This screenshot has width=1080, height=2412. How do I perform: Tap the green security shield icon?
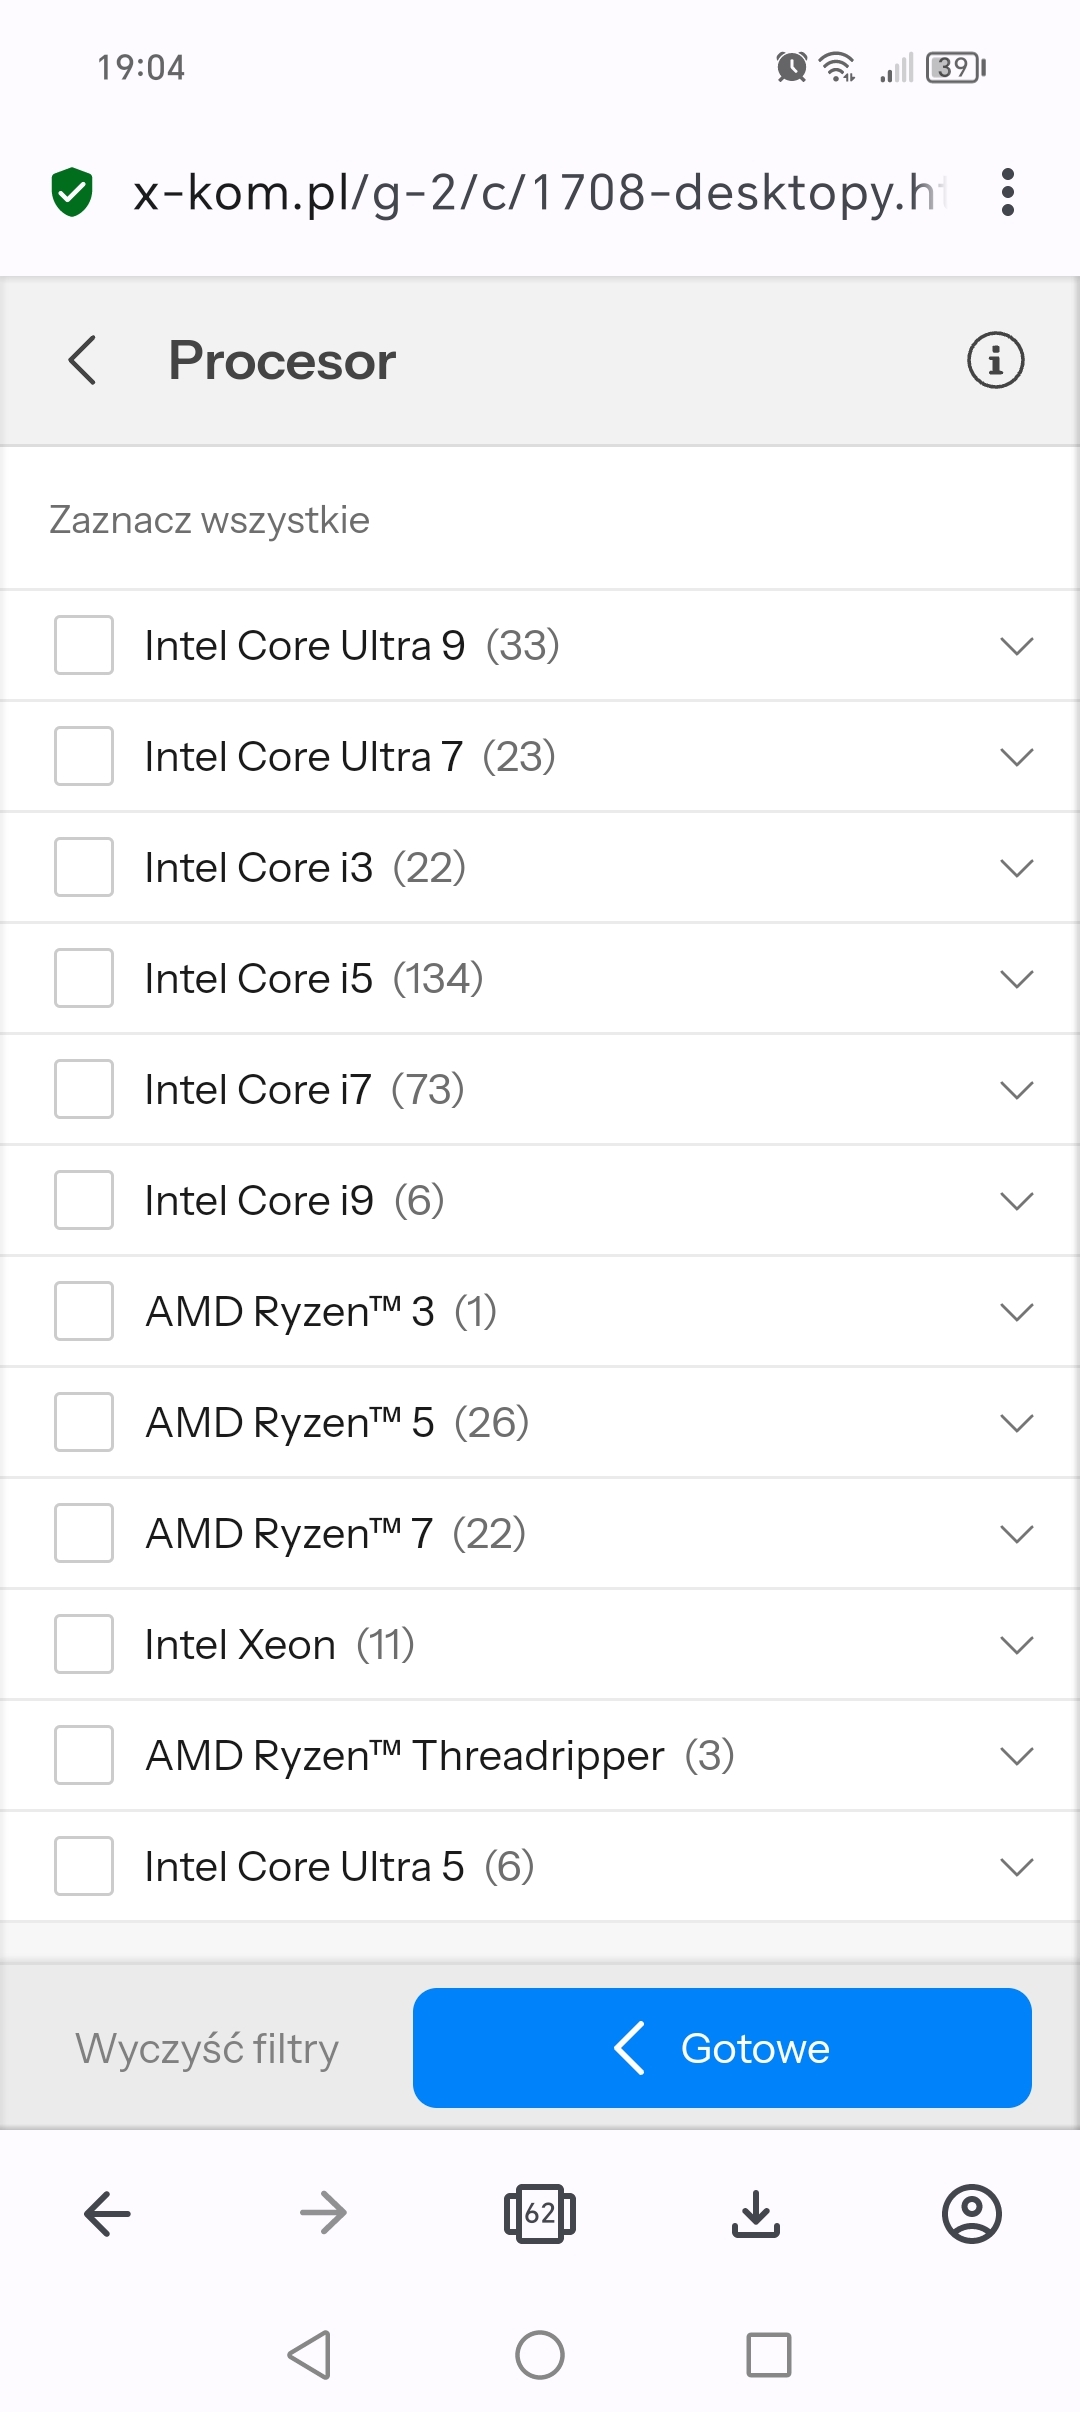72,192
